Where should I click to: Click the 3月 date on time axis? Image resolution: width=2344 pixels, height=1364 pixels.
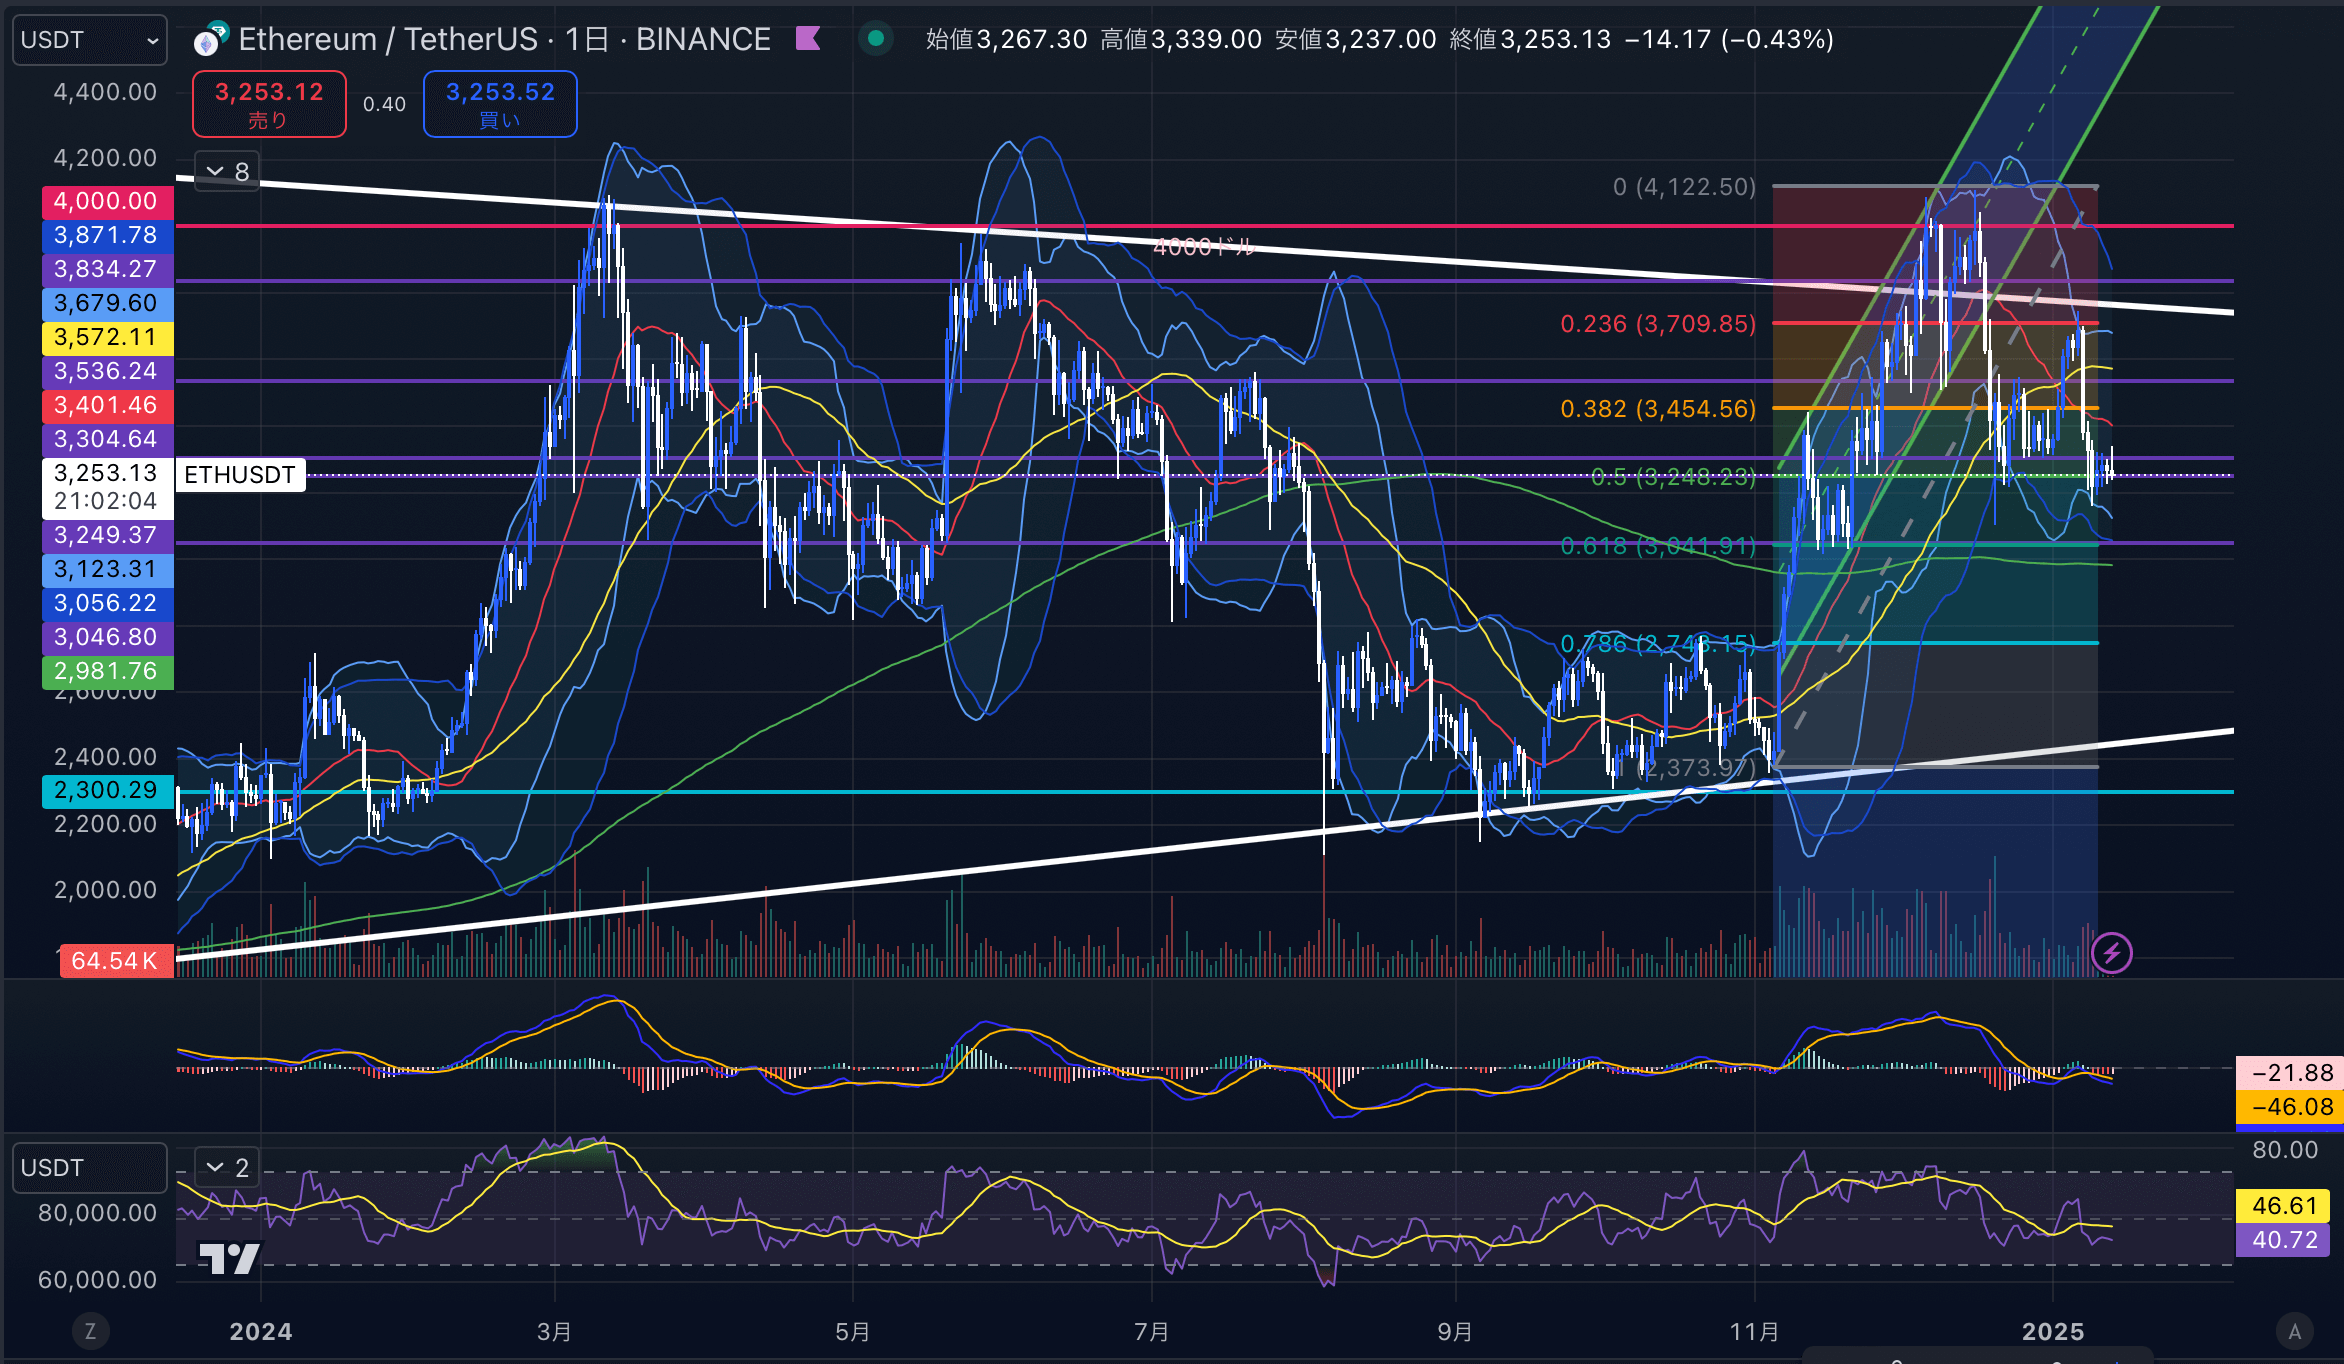(554, 1332)
